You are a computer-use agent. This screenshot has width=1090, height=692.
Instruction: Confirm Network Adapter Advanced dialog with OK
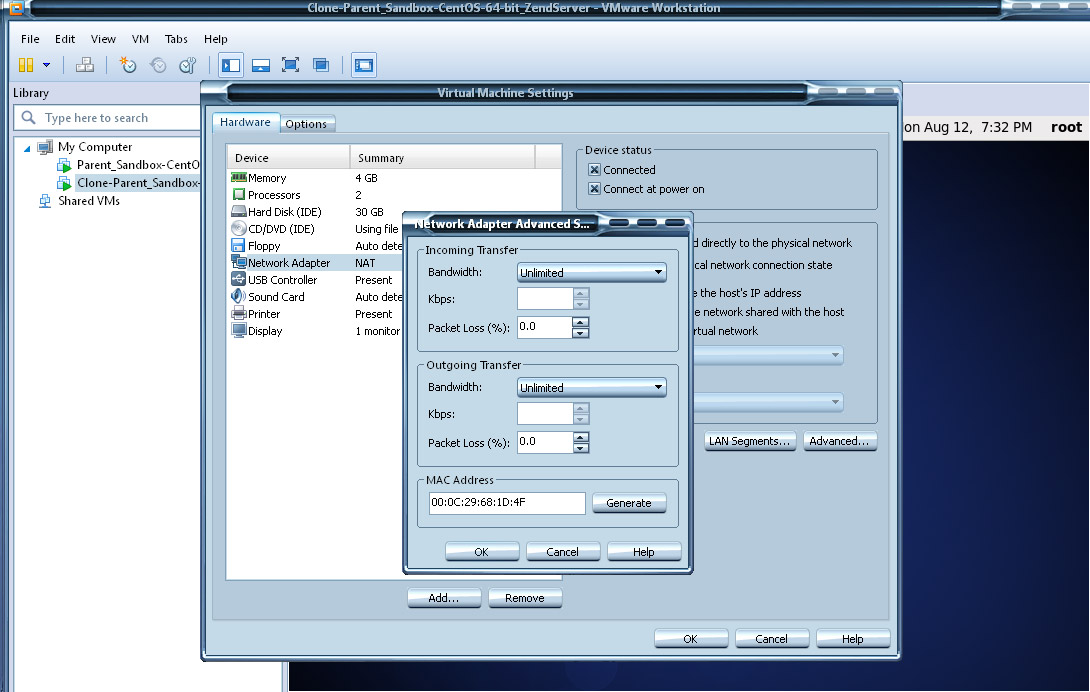(482, 552)
